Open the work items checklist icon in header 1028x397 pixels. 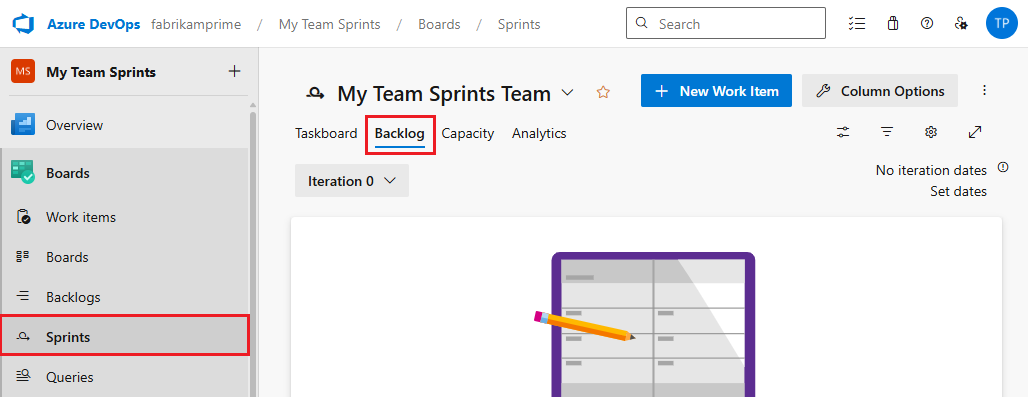click(856, 24)
